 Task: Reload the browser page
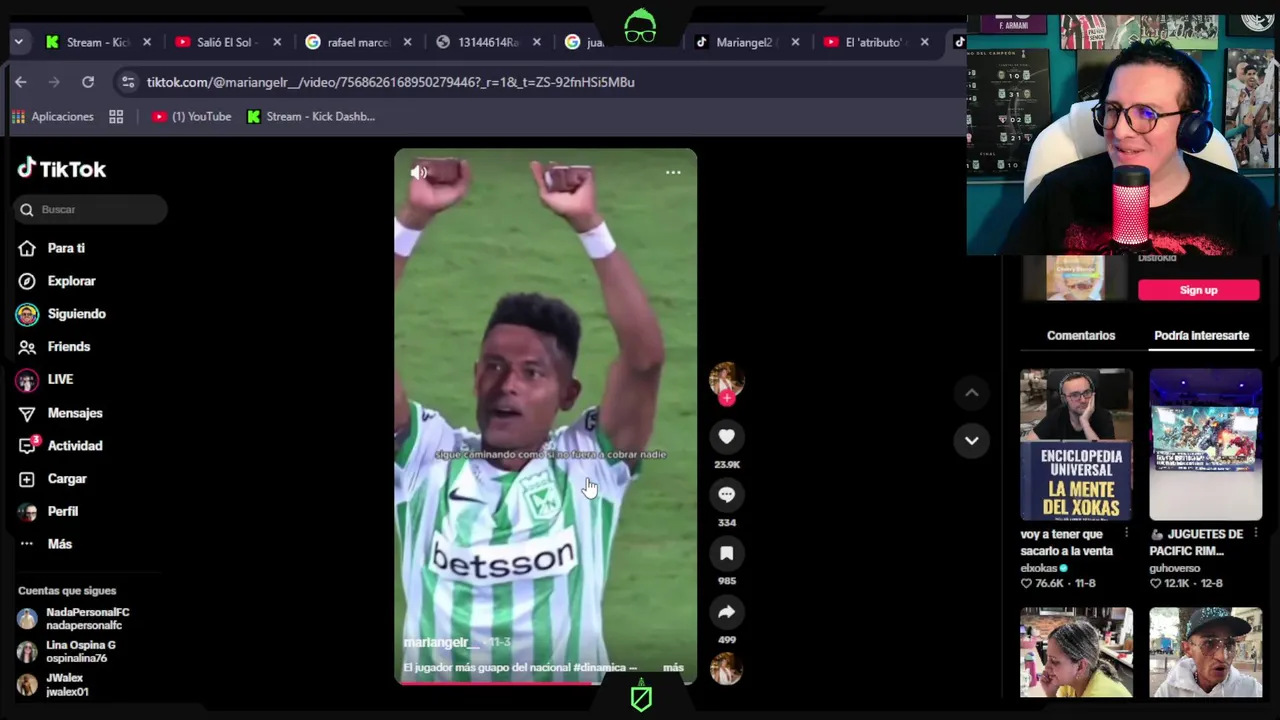88,82
